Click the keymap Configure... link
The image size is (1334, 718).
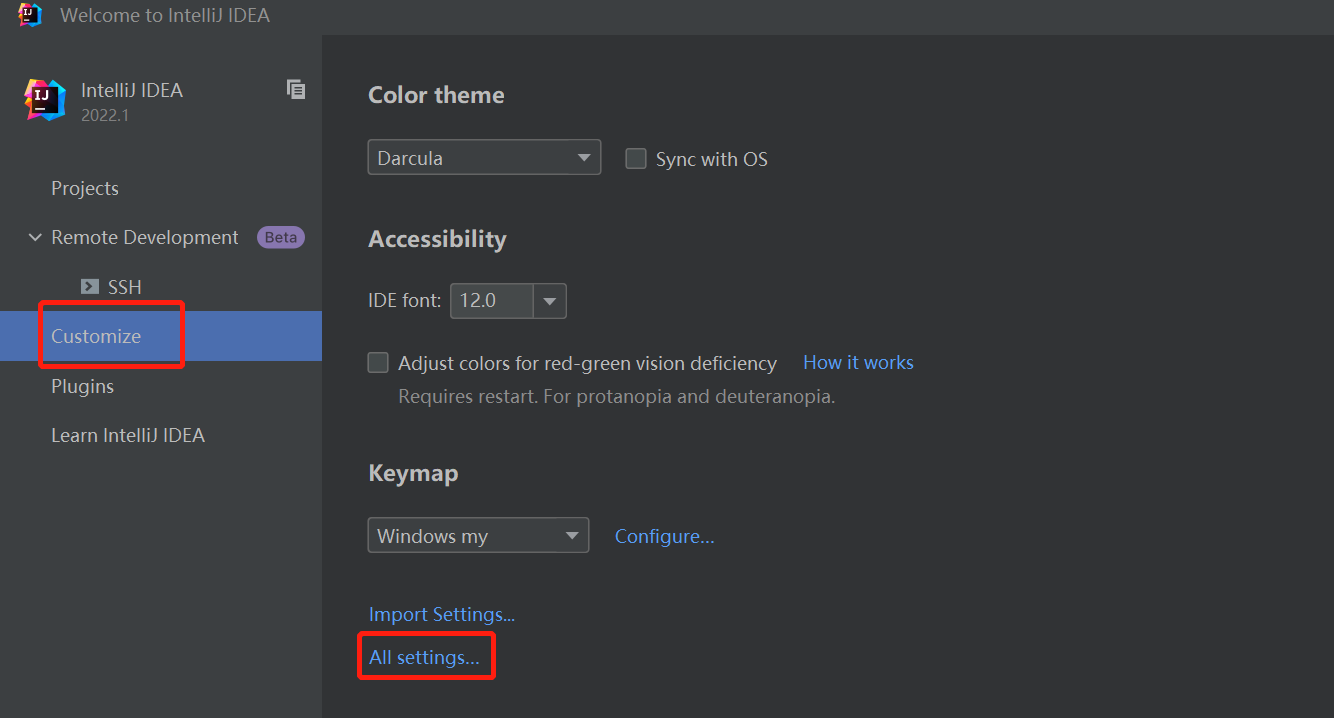coord(664,537)
